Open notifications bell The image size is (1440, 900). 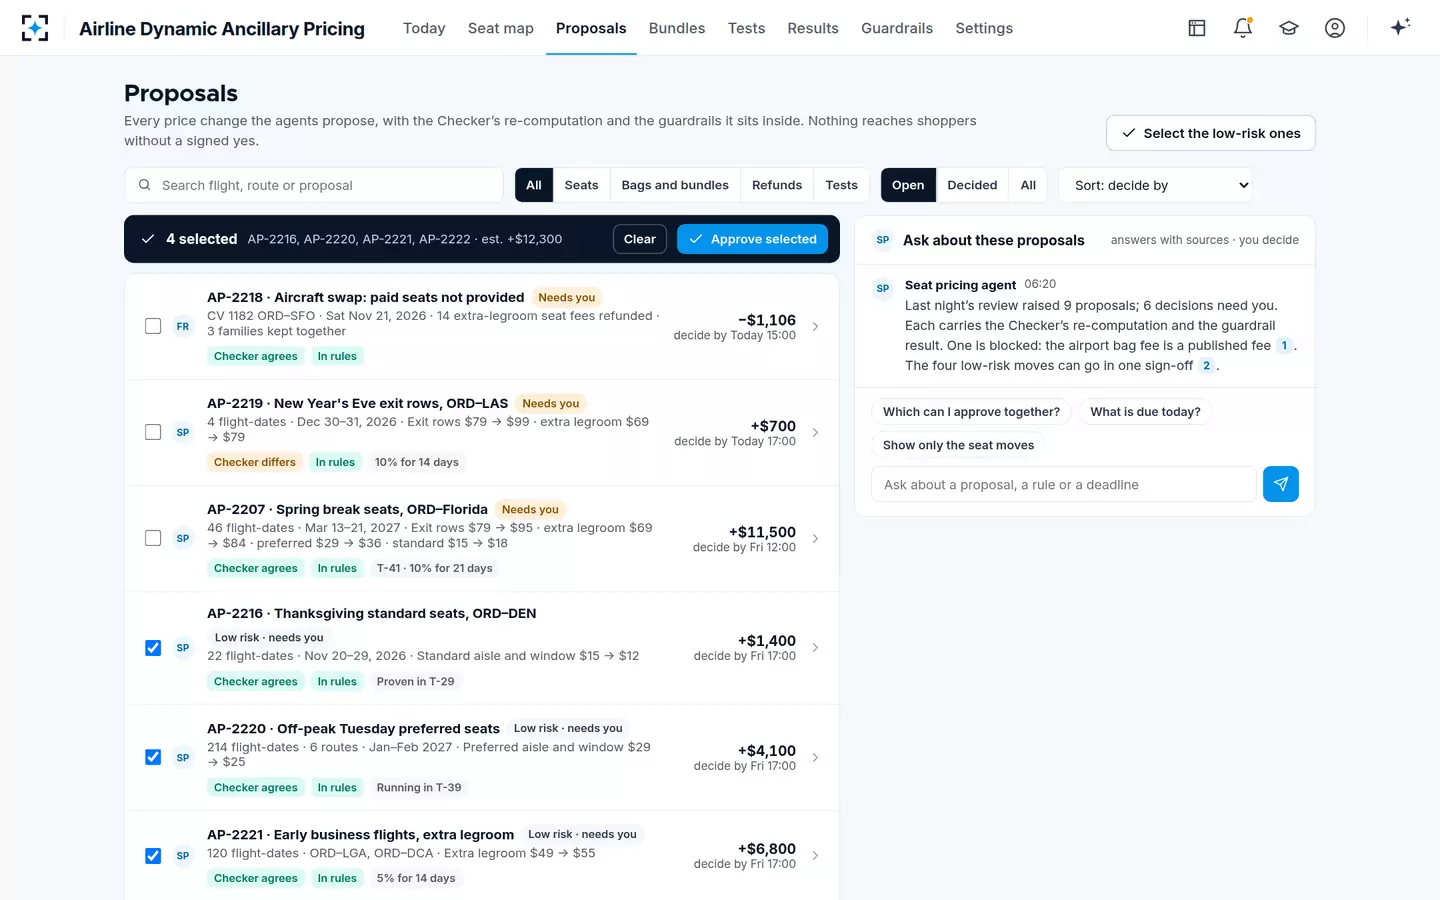pos(1243,28)
